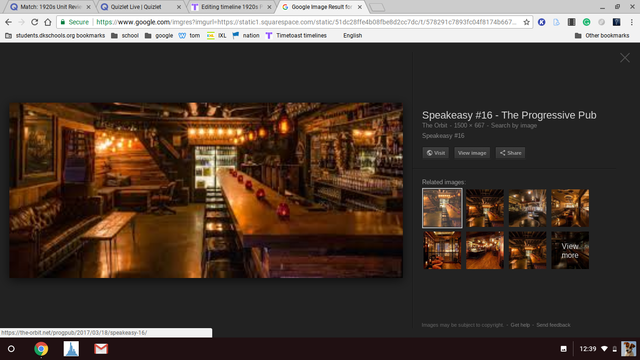Open the notification icon in the shelf

pos(564,349)
